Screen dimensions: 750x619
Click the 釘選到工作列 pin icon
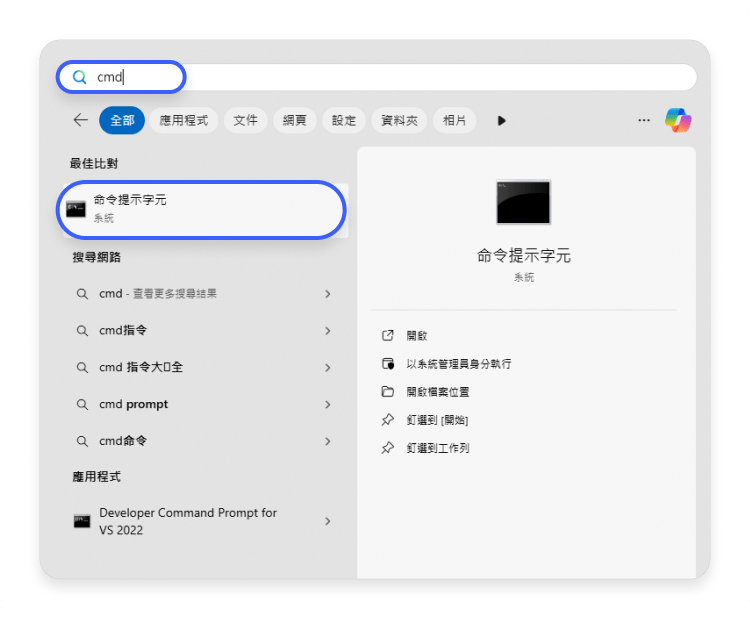point(388,448)
